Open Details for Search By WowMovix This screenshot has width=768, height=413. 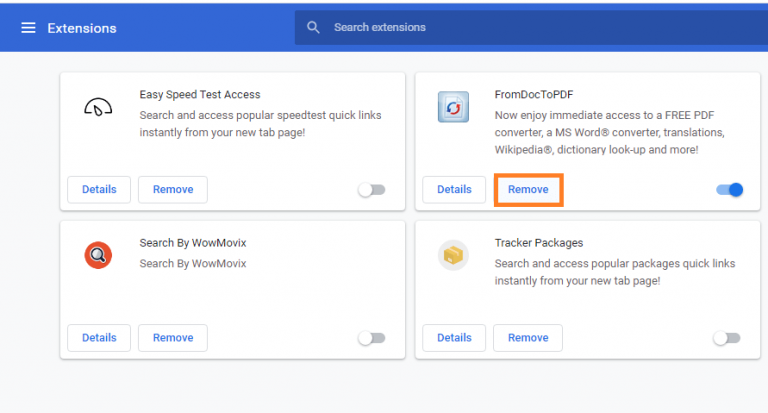99,338
